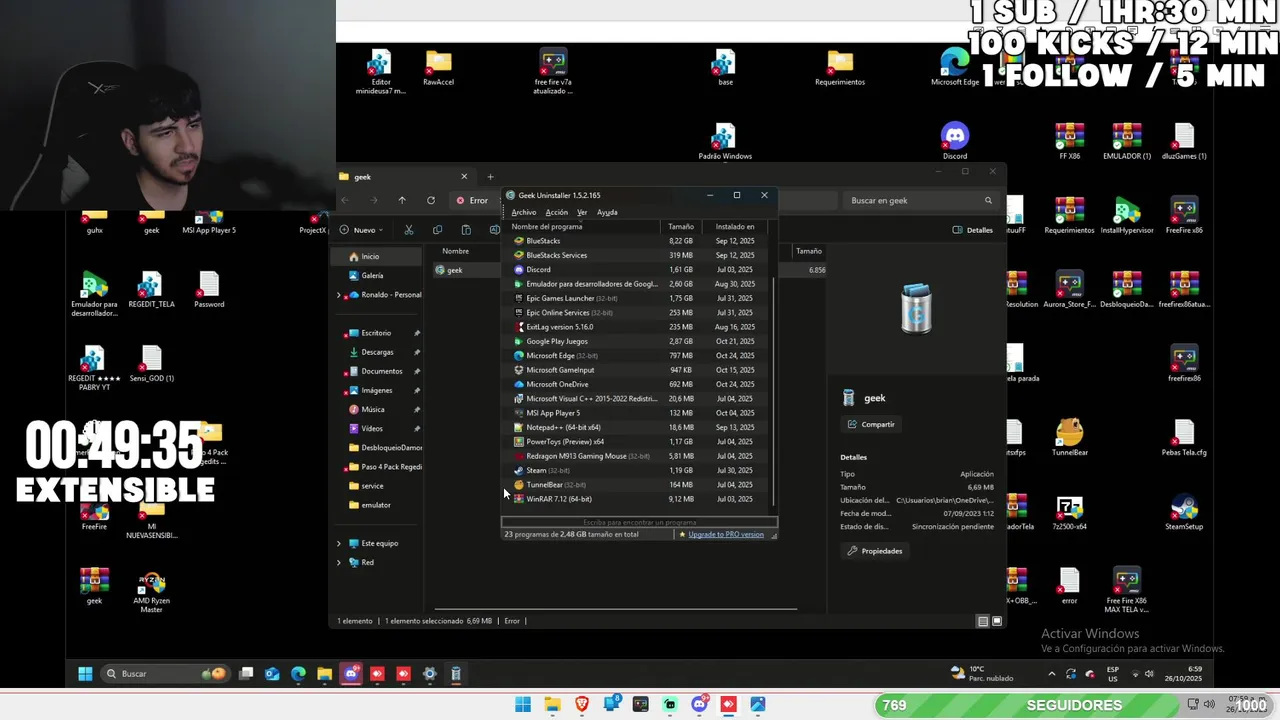1280x720 pixels.
Task: Add a new Explorer tab
Action: [490, 177]
